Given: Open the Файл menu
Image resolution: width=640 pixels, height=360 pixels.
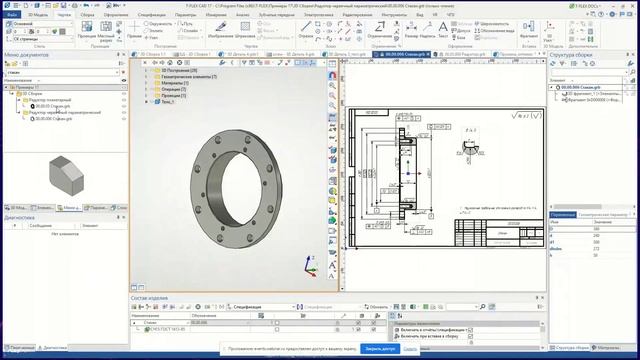Looking at the screenshot, I should point(11,15).
